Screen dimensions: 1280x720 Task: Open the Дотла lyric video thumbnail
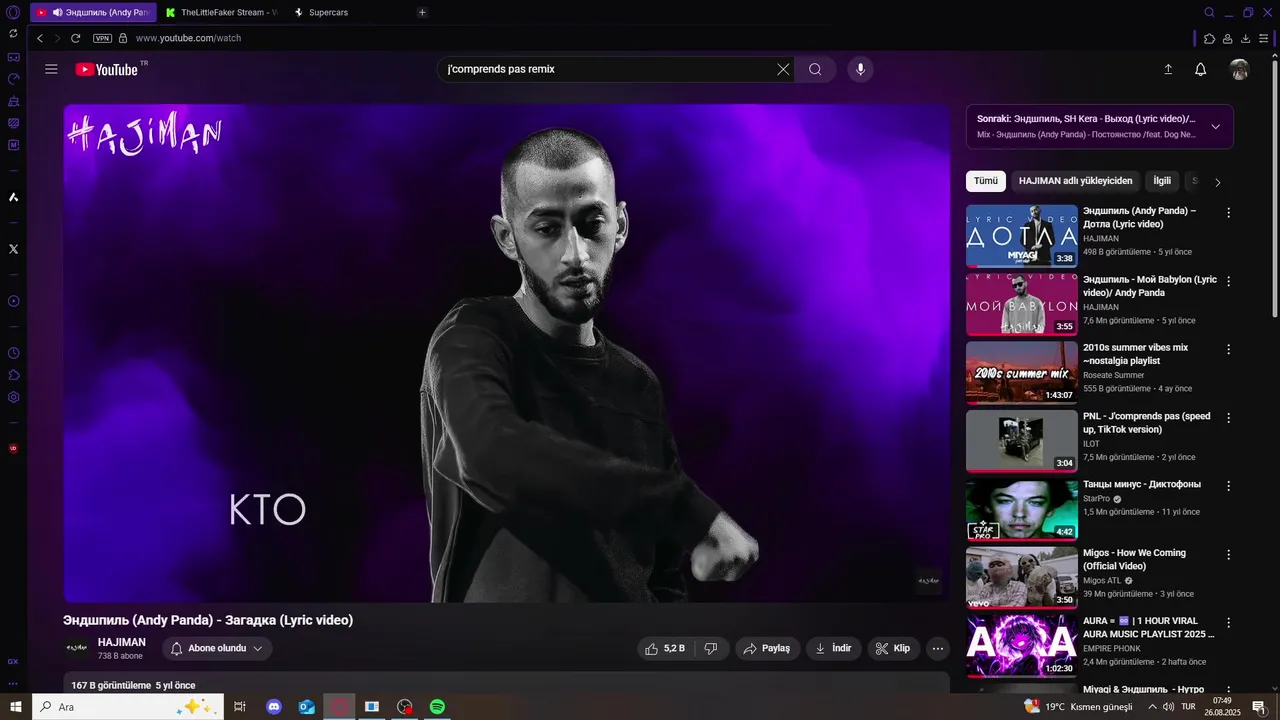pyautogui.click(x=1021, y=236)
